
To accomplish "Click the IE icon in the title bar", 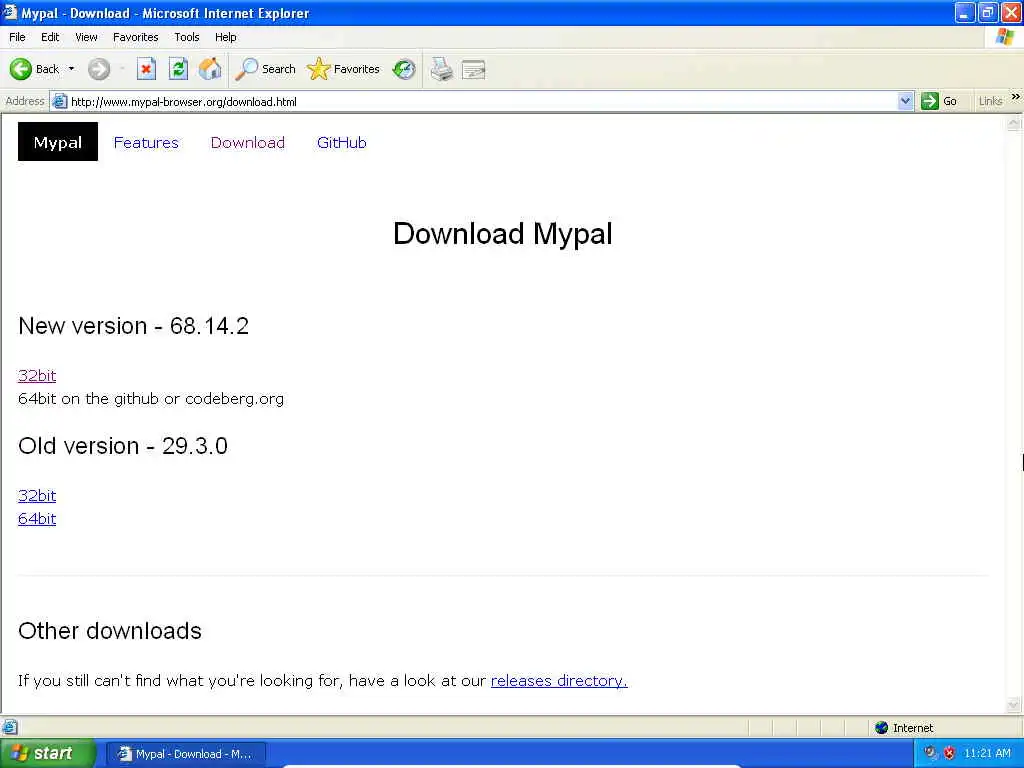I will pos(10,12).
